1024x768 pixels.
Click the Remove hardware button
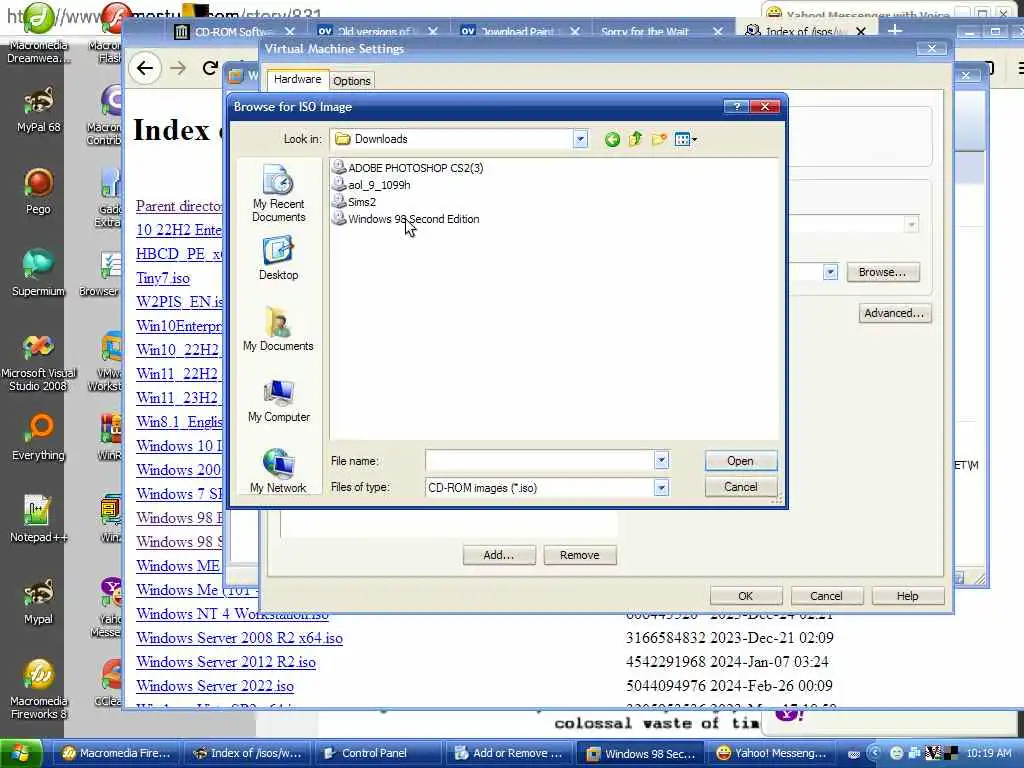coord(579,555)
